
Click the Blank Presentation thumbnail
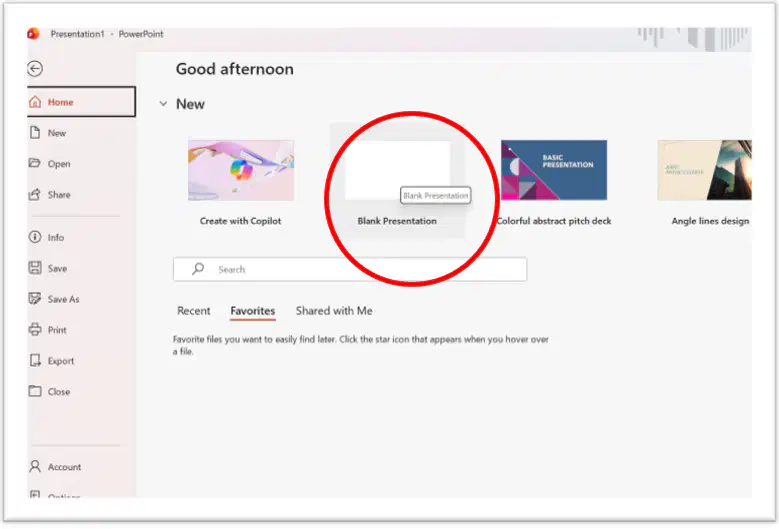click(397, 170)
